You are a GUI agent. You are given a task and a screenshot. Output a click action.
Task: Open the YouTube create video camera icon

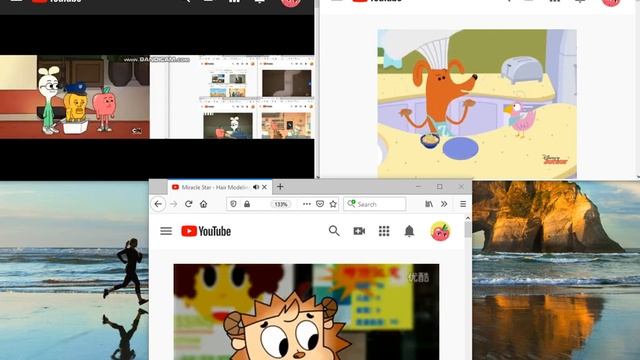(359, 231)
